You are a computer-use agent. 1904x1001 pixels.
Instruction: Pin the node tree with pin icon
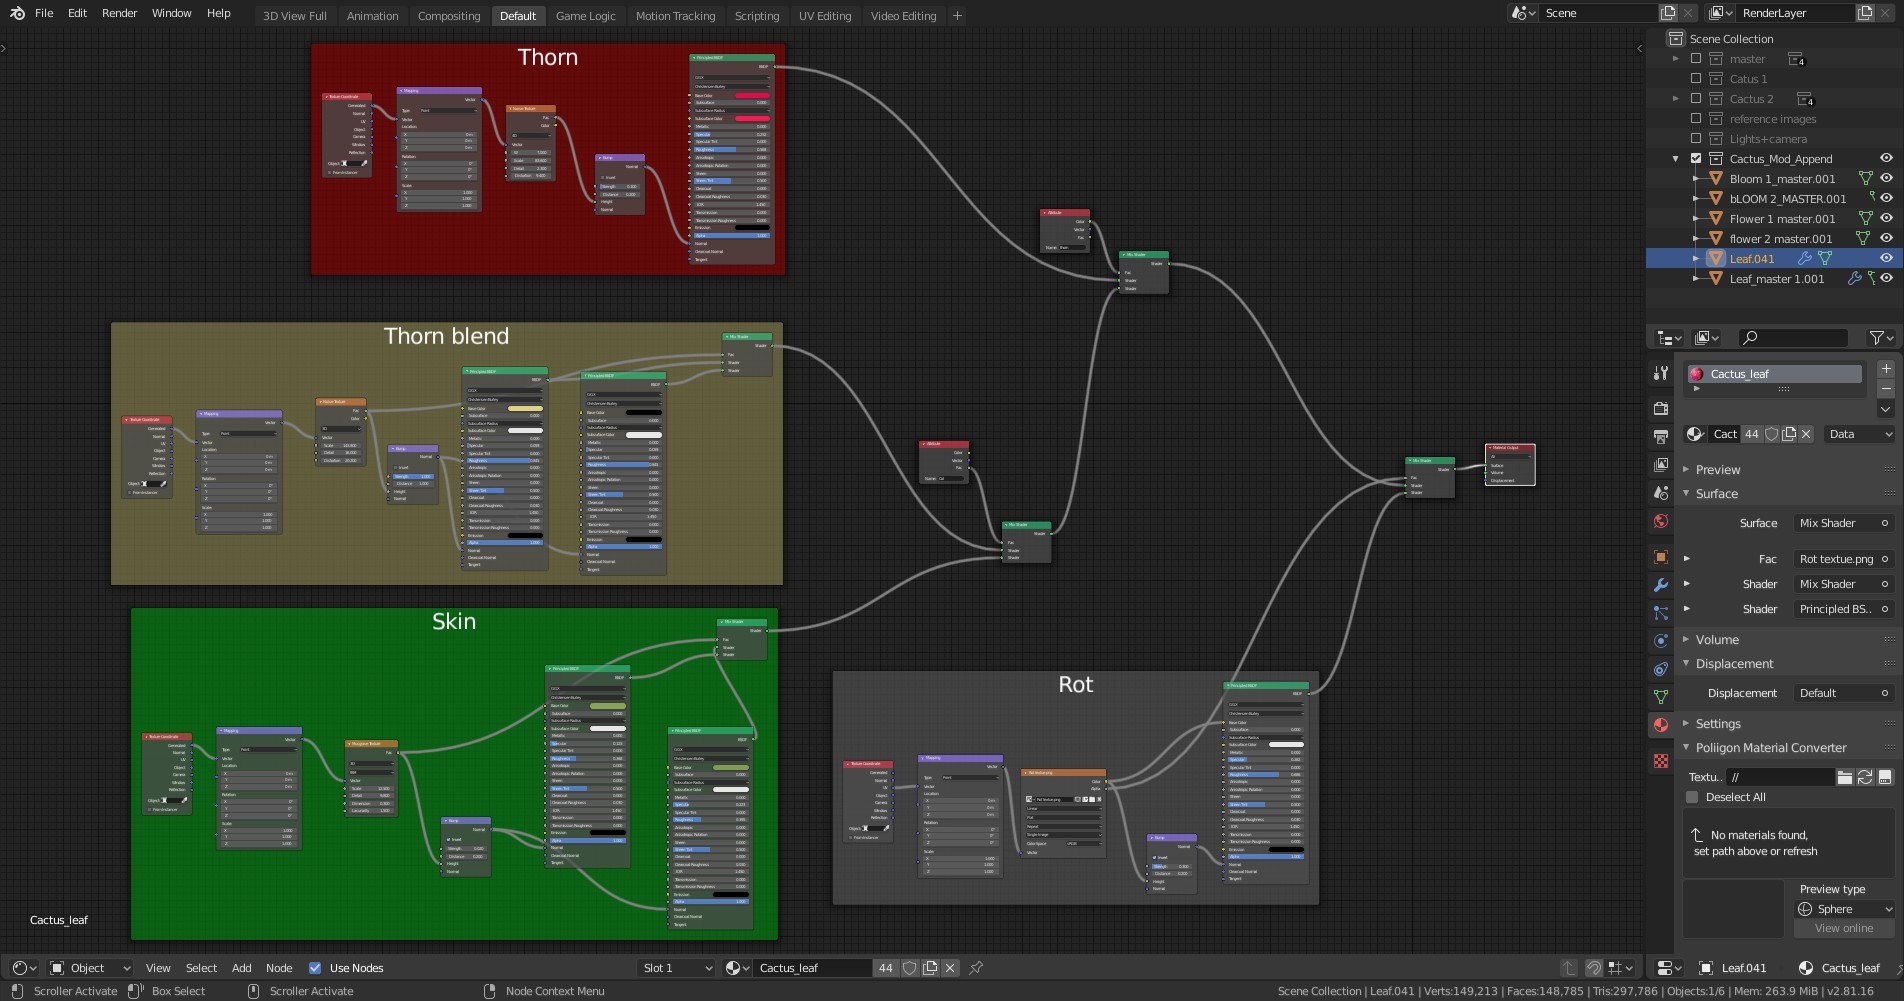[976, 968]
